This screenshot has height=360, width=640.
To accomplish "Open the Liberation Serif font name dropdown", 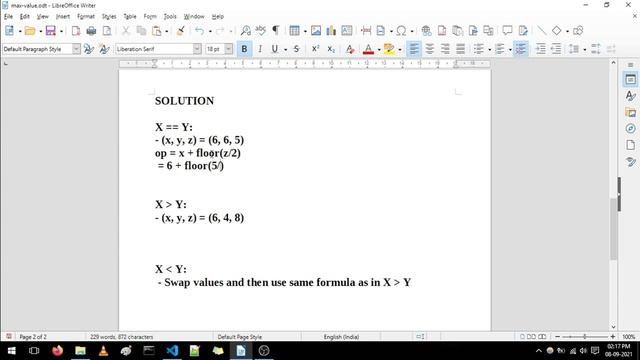I will click(197, 49).
